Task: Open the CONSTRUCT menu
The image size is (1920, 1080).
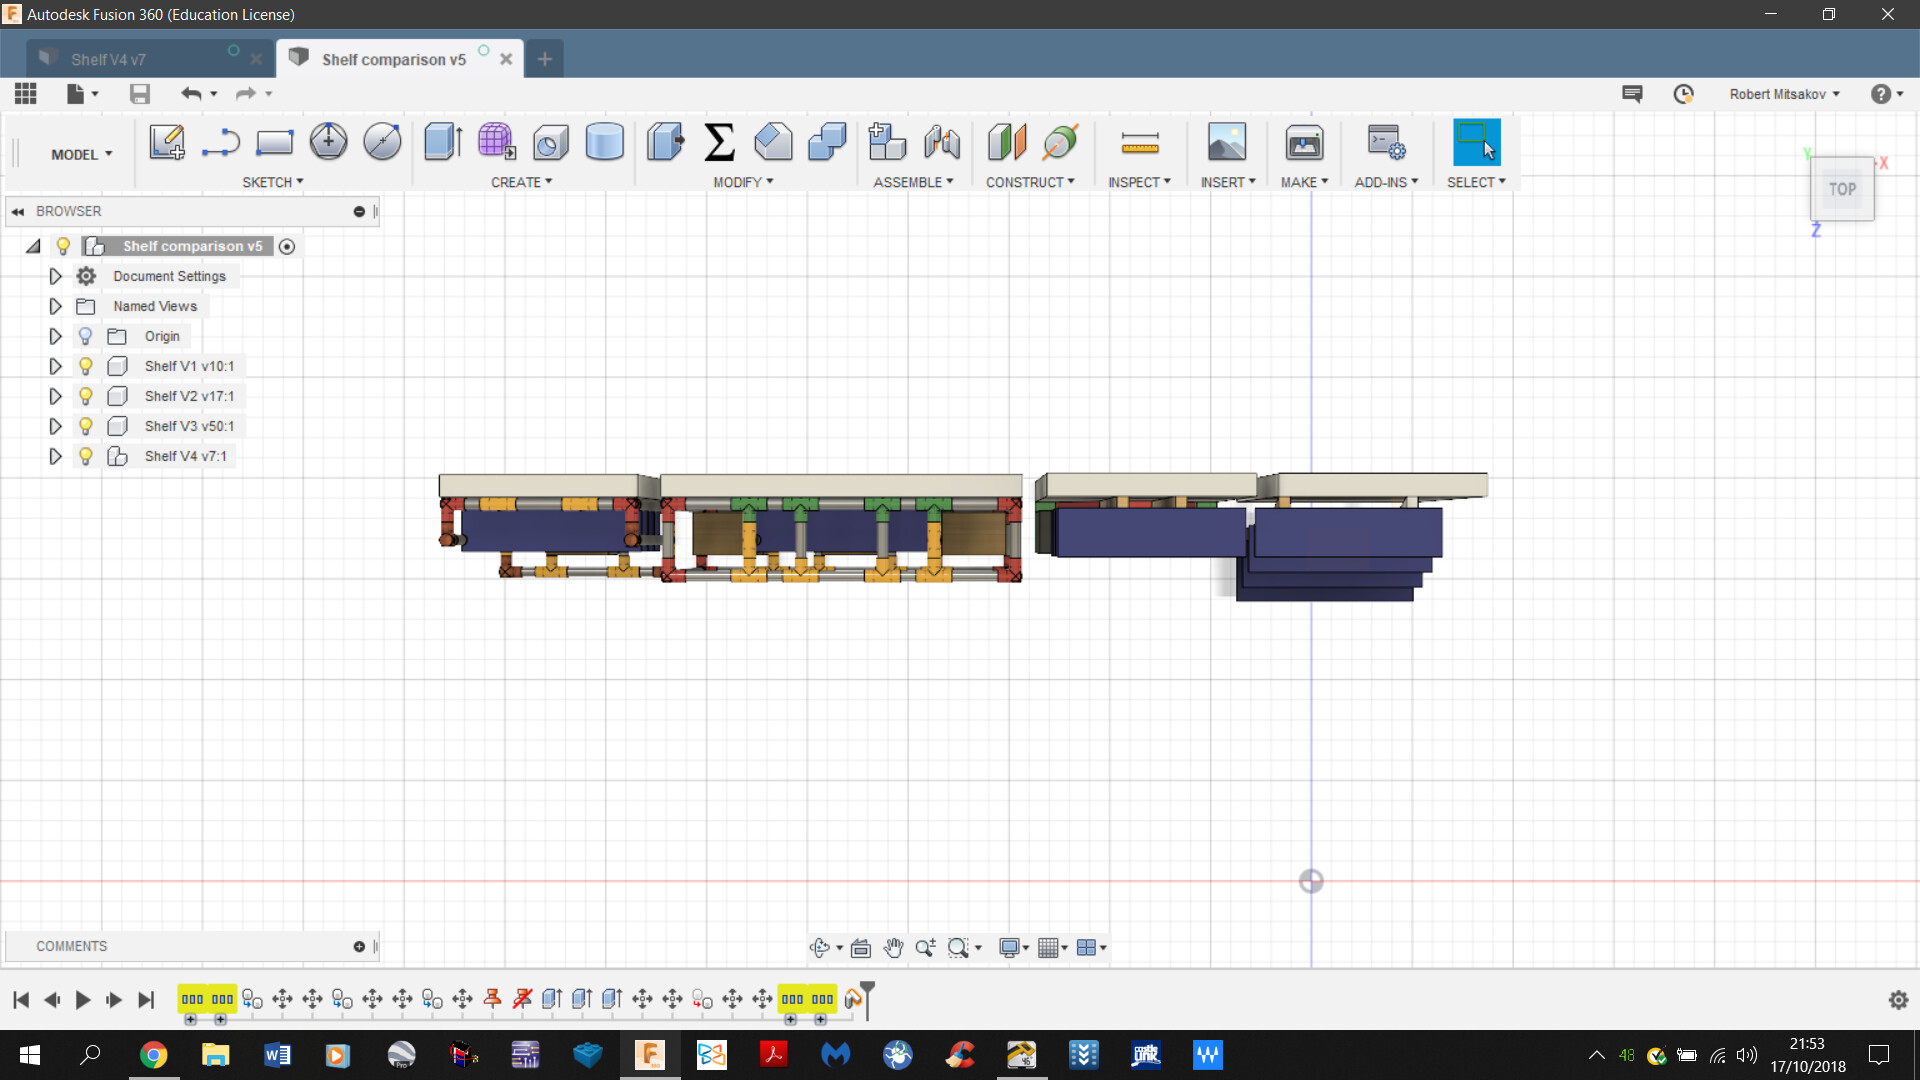Action: pyautogui.click(x=1030, y=182)
